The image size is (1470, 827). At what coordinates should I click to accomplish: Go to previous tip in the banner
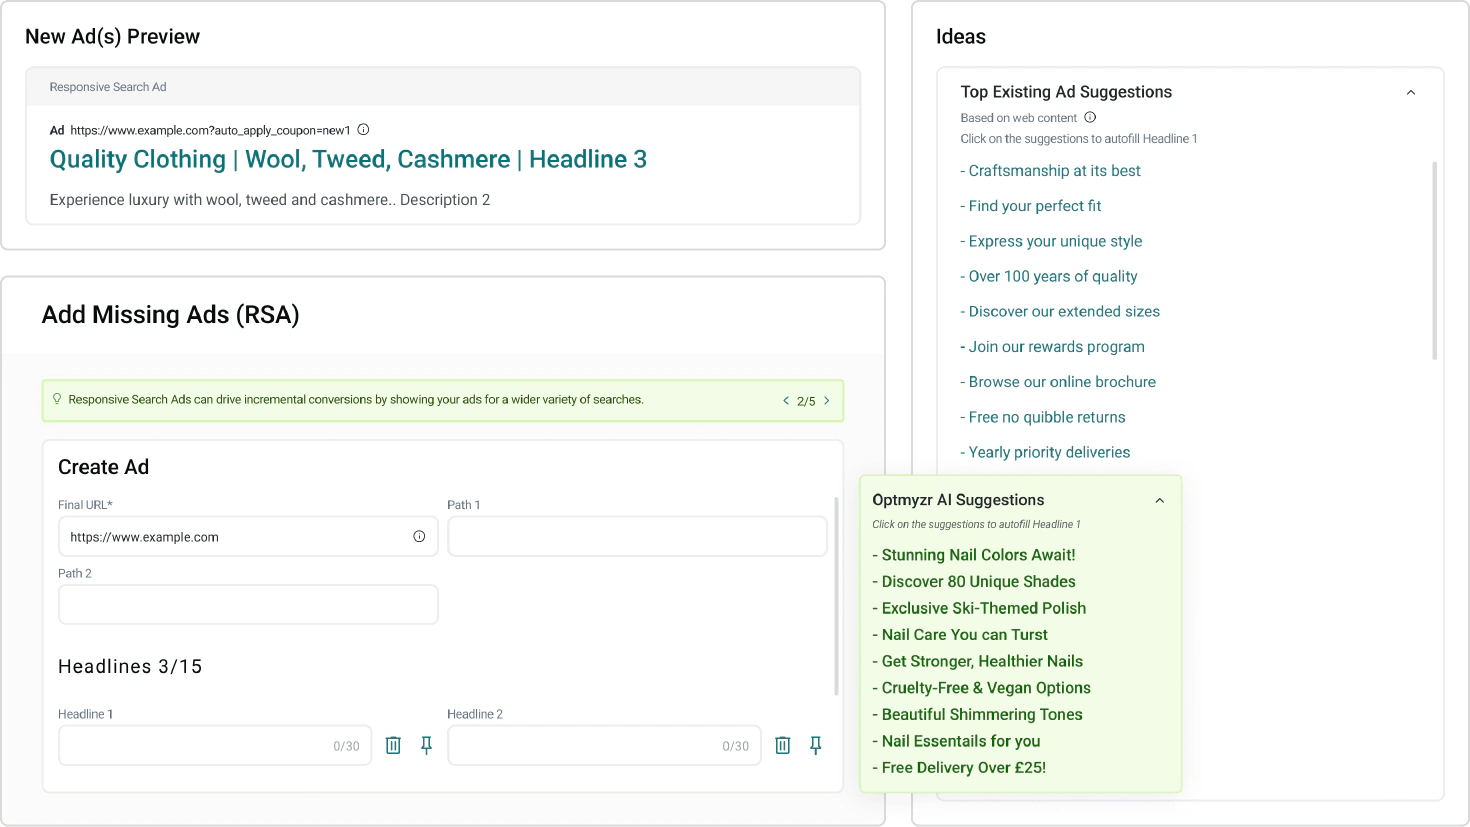tap(785, 401)
